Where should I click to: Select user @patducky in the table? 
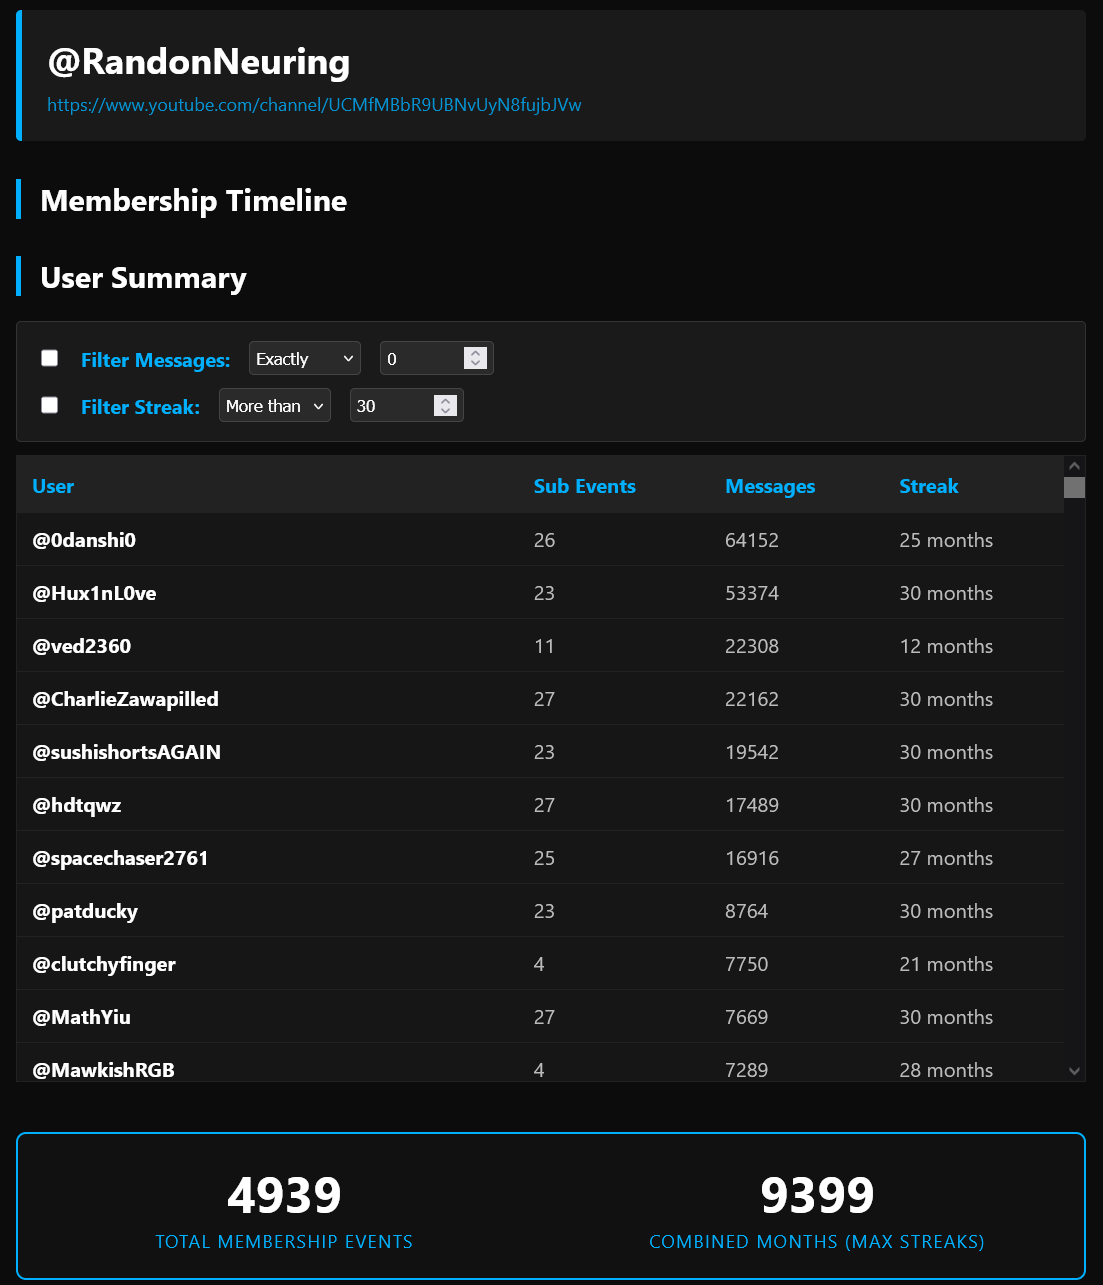(85, 911)
